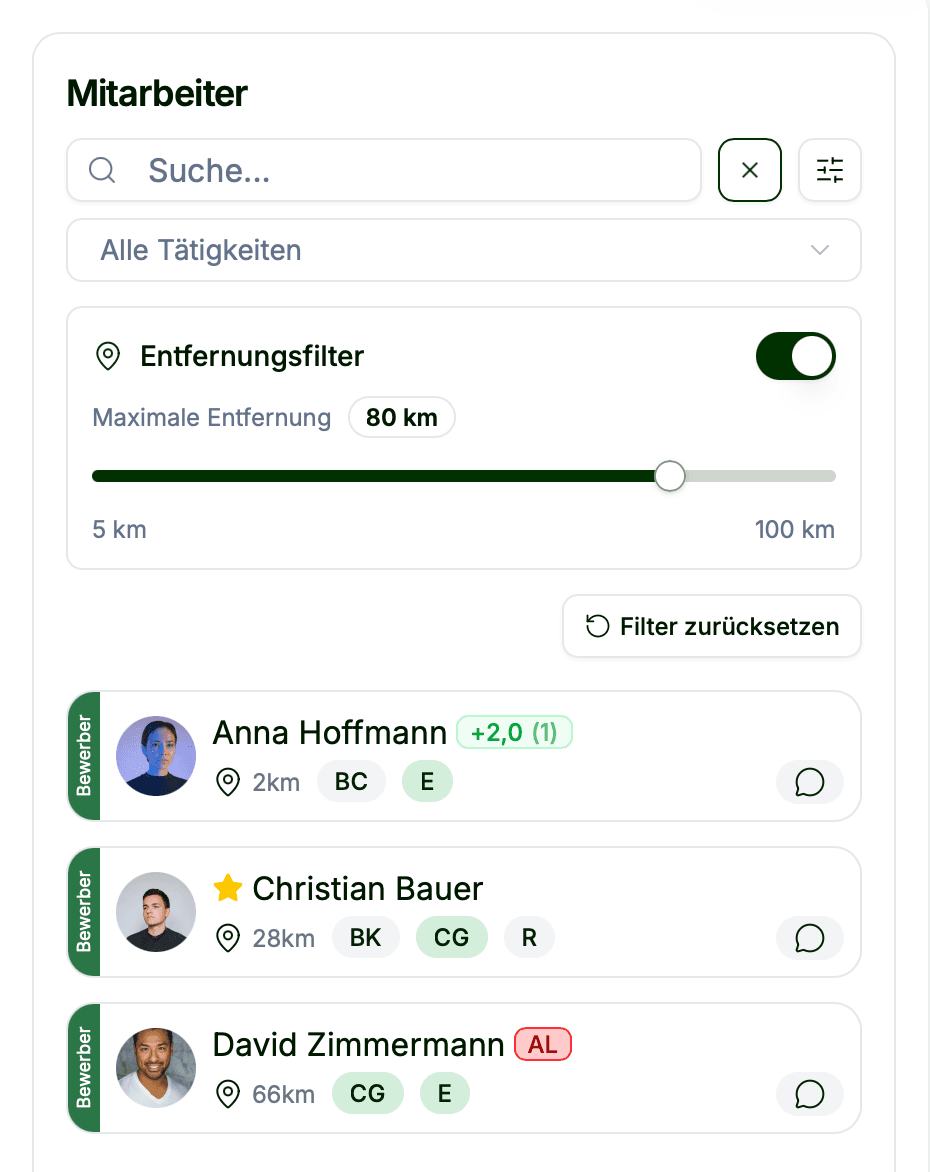The height and width of the screenshot is (1172, 930).
Task: Open chat with Anna Hoffmann
Action: click(809, 782)
